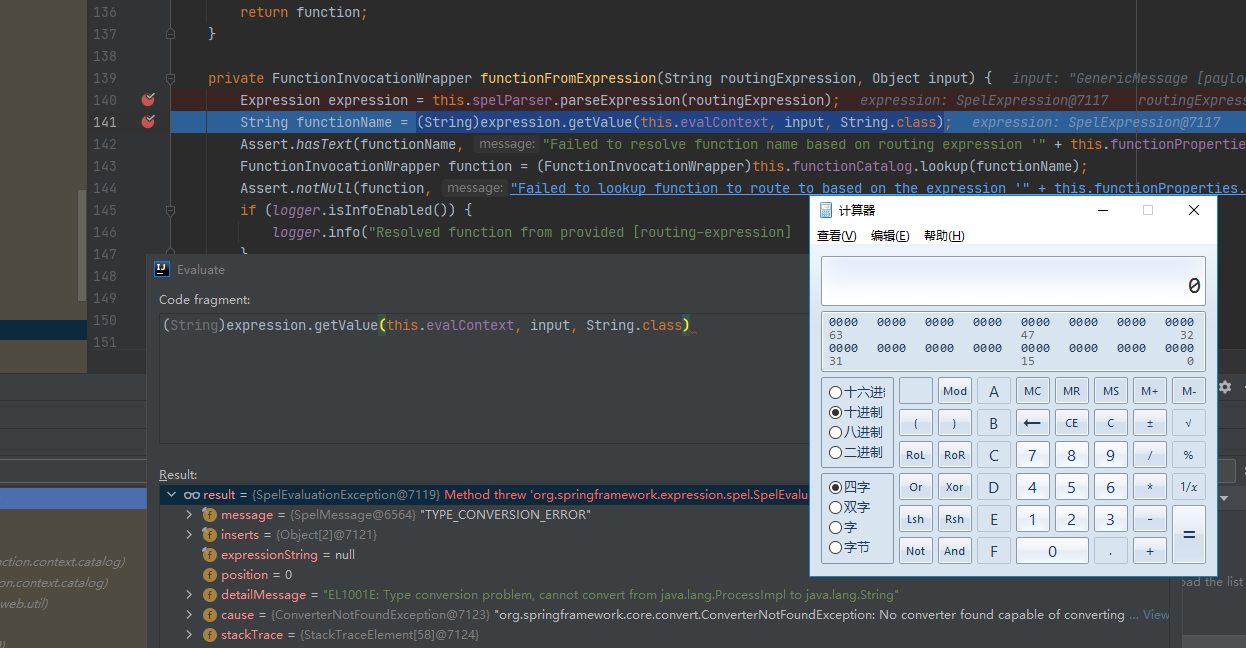Click the RoL button in Calculator
Screen dimensions: 1246x648
tap(916, 455)
